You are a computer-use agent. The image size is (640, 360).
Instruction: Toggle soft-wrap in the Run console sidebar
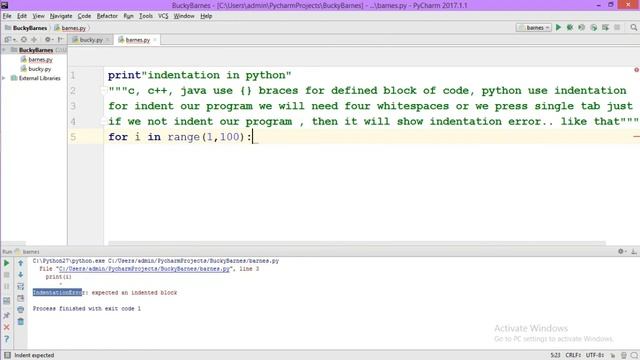click(20, 287)
